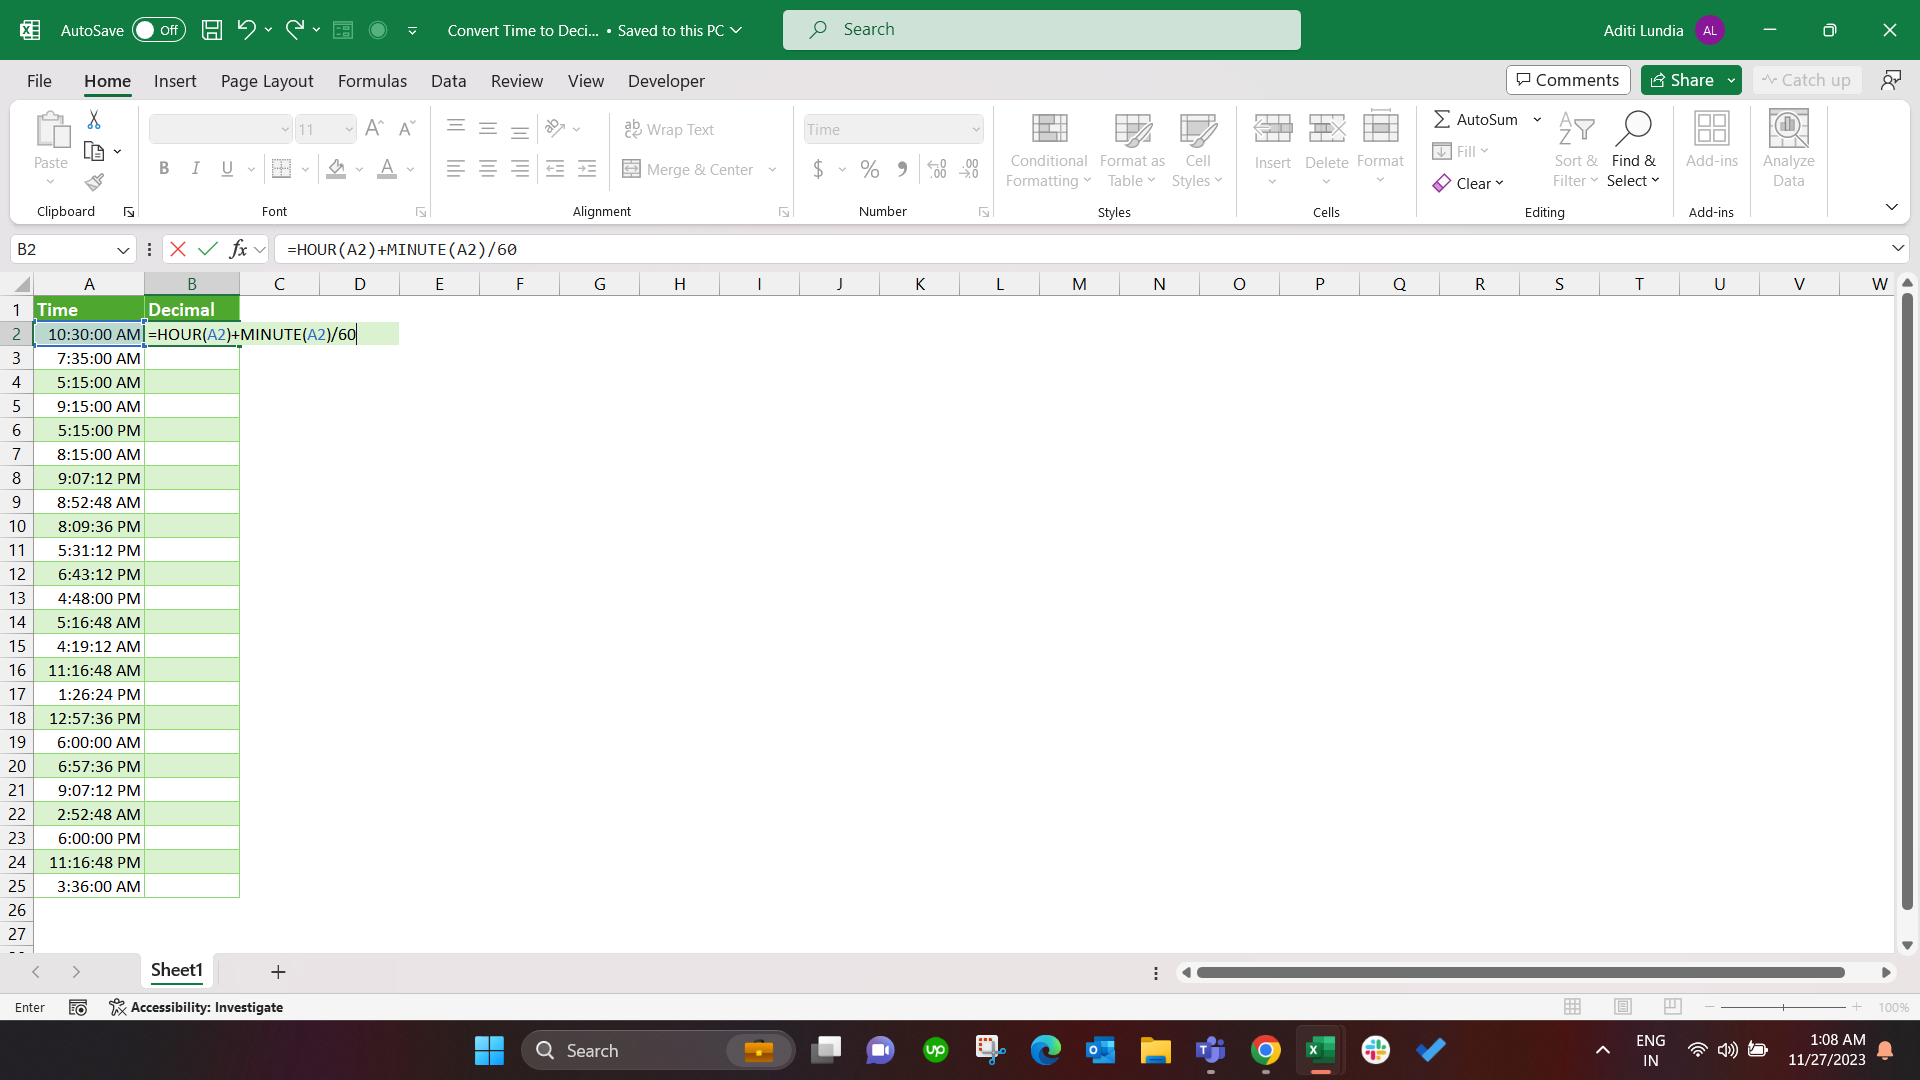Open the File menu
Screen dimensions: 1920x1080
[x=39, y=81]
